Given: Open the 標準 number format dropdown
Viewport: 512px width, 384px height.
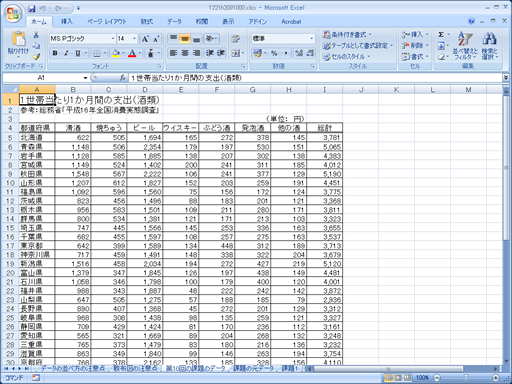Looking at the screenshot, I should pos(312,39).
